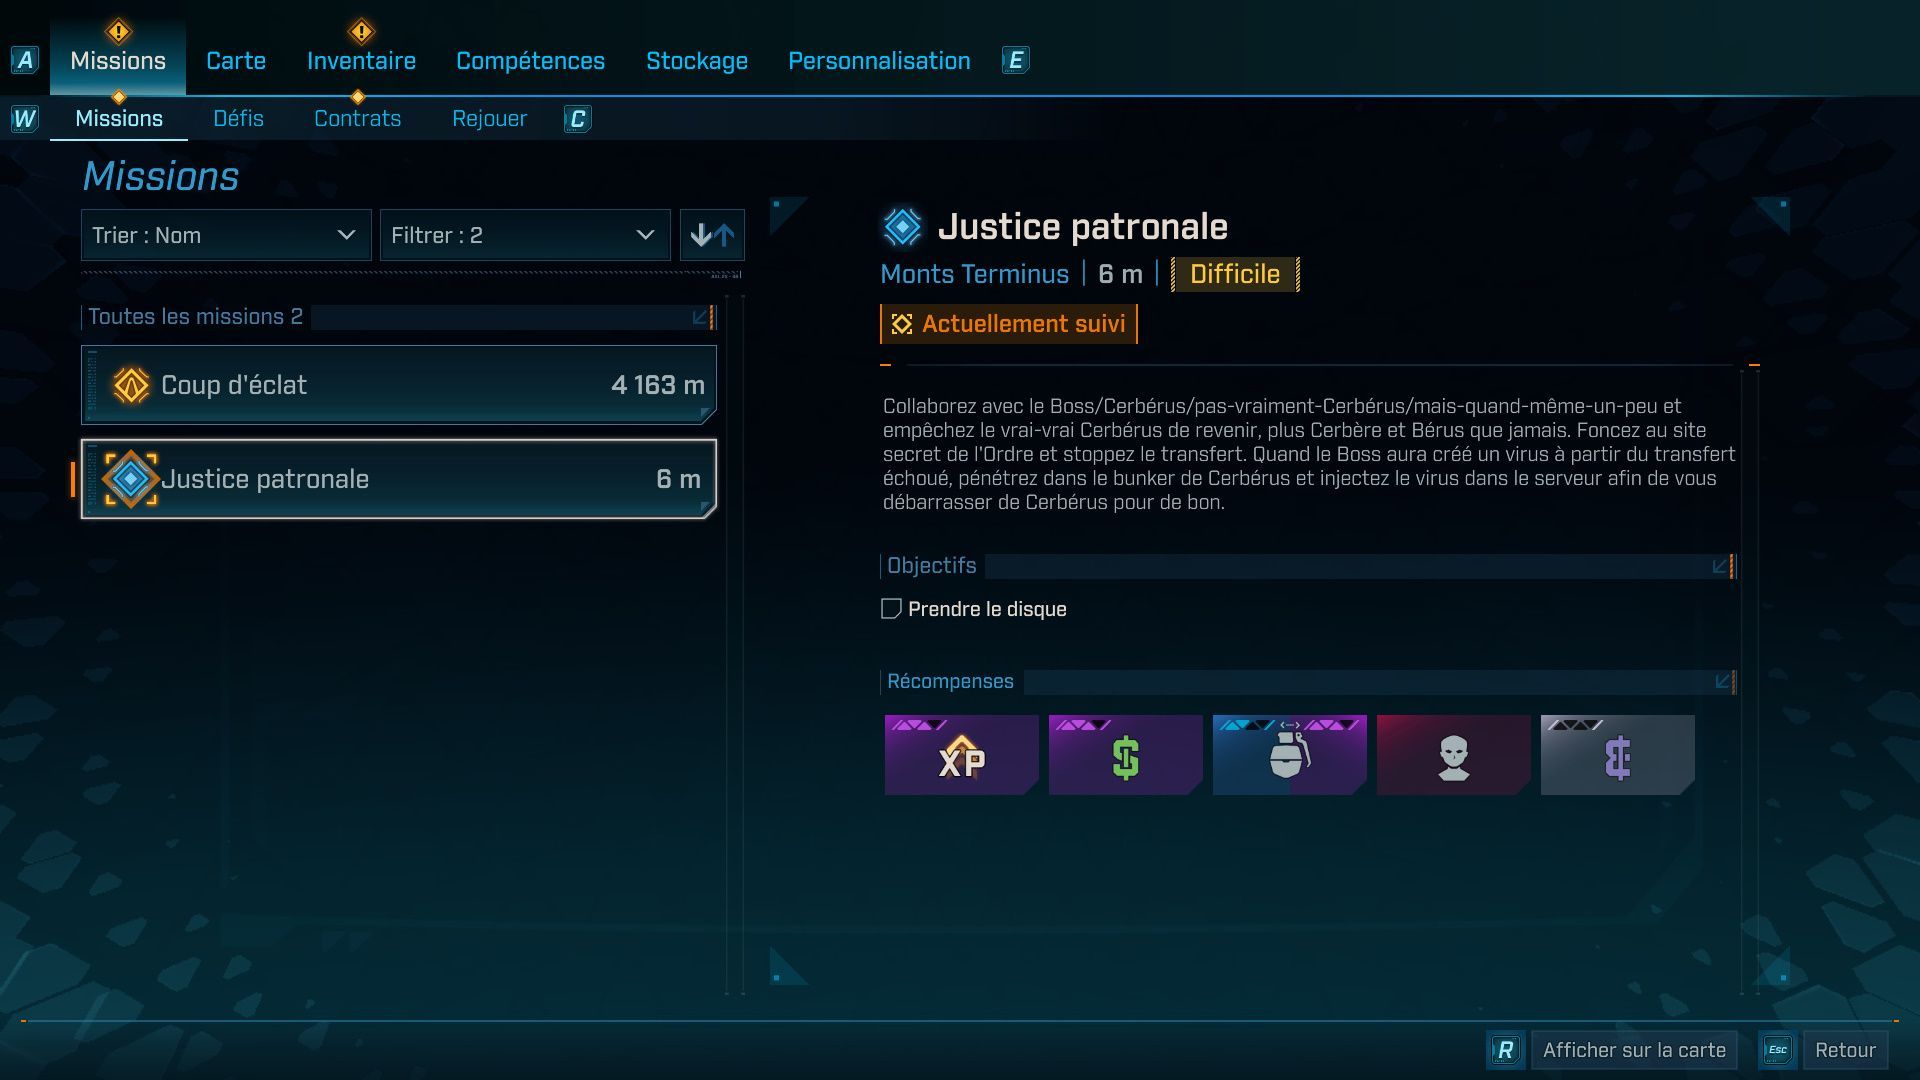The image size is (1920, 1080).
Task: Click the sort order arrows icon
Action: click(712, 235)
